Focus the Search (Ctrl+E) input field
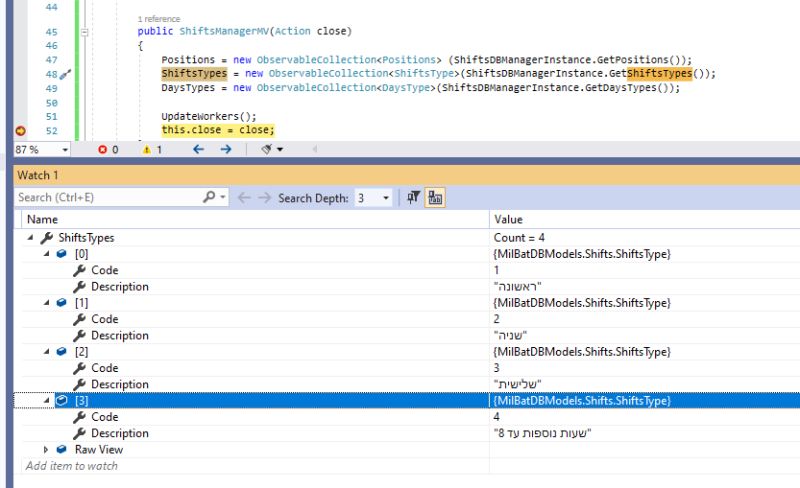The image size is (800, 488). point(107,198)
